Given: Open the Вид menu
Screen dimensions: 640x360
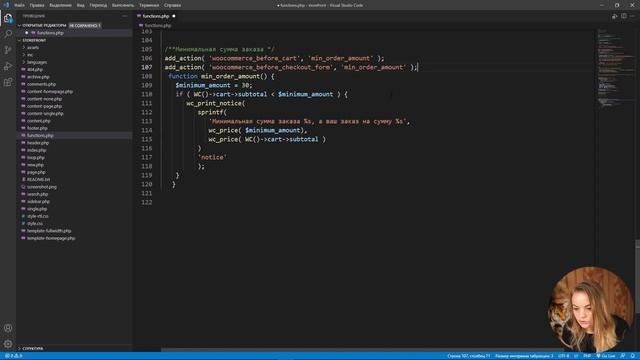Looking at the screenshot, I should point(81,5).
